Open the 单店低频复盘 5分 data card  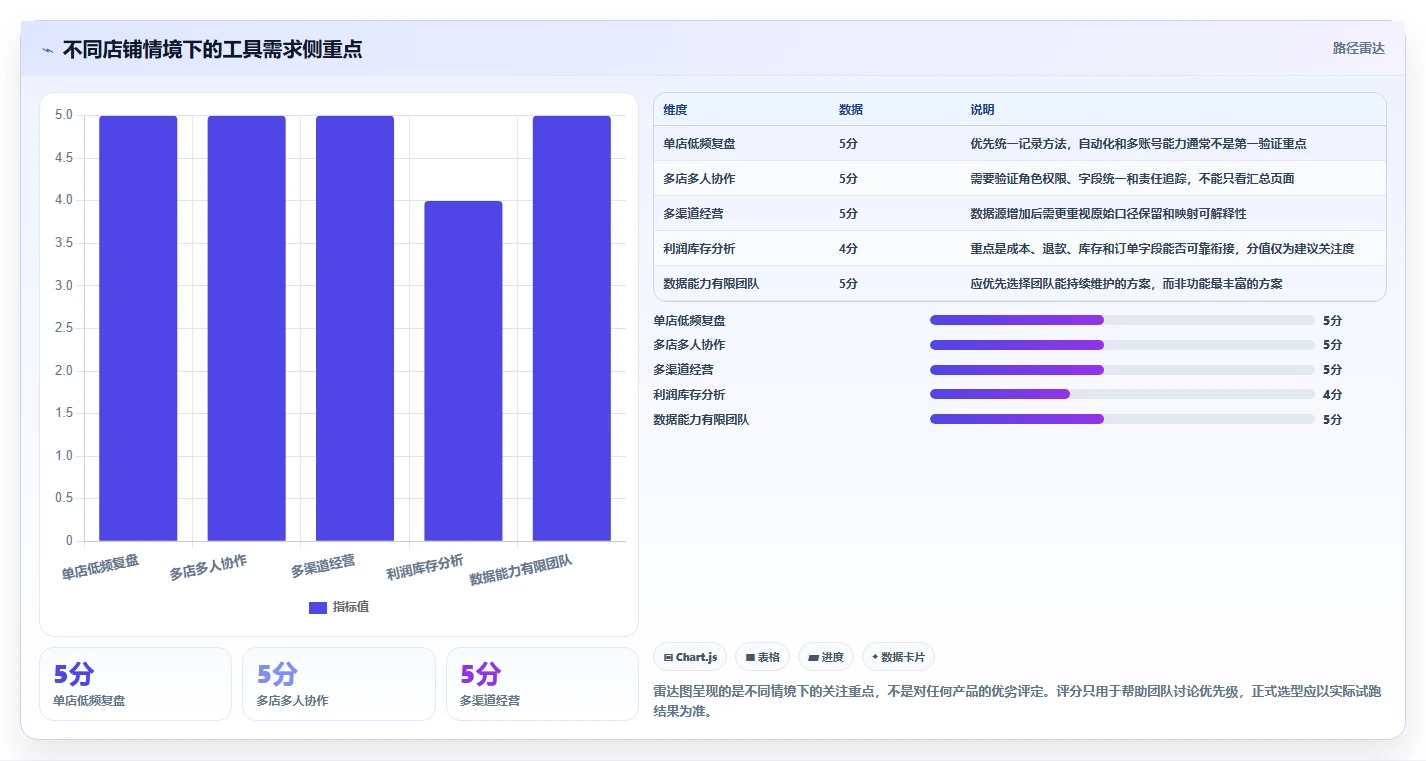135,684
